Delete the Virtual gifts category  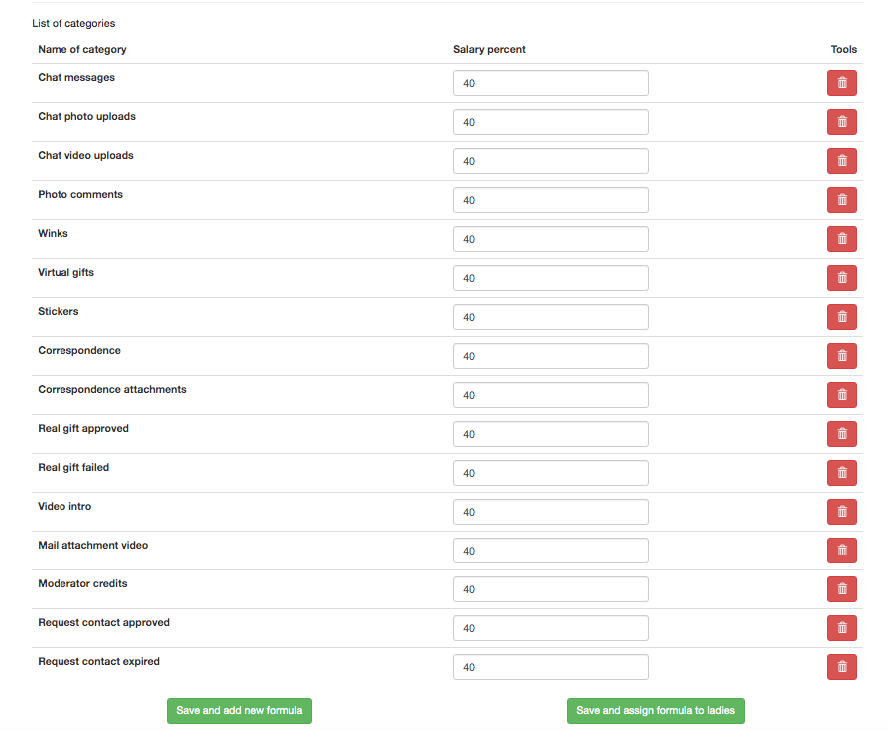pyautogui.click(x=842, y=278)
